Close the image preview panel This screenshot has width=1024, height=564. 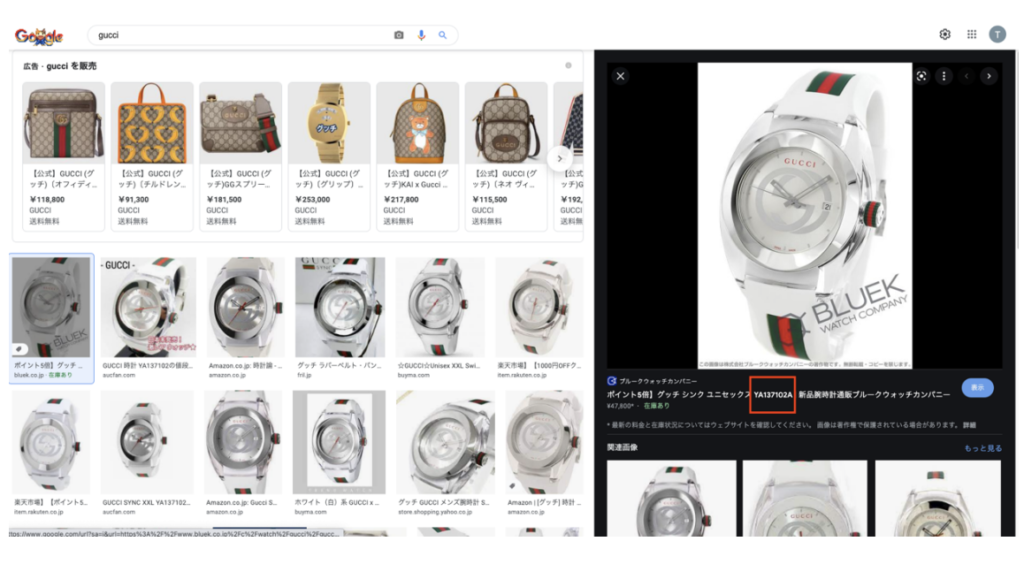point(620,76)
